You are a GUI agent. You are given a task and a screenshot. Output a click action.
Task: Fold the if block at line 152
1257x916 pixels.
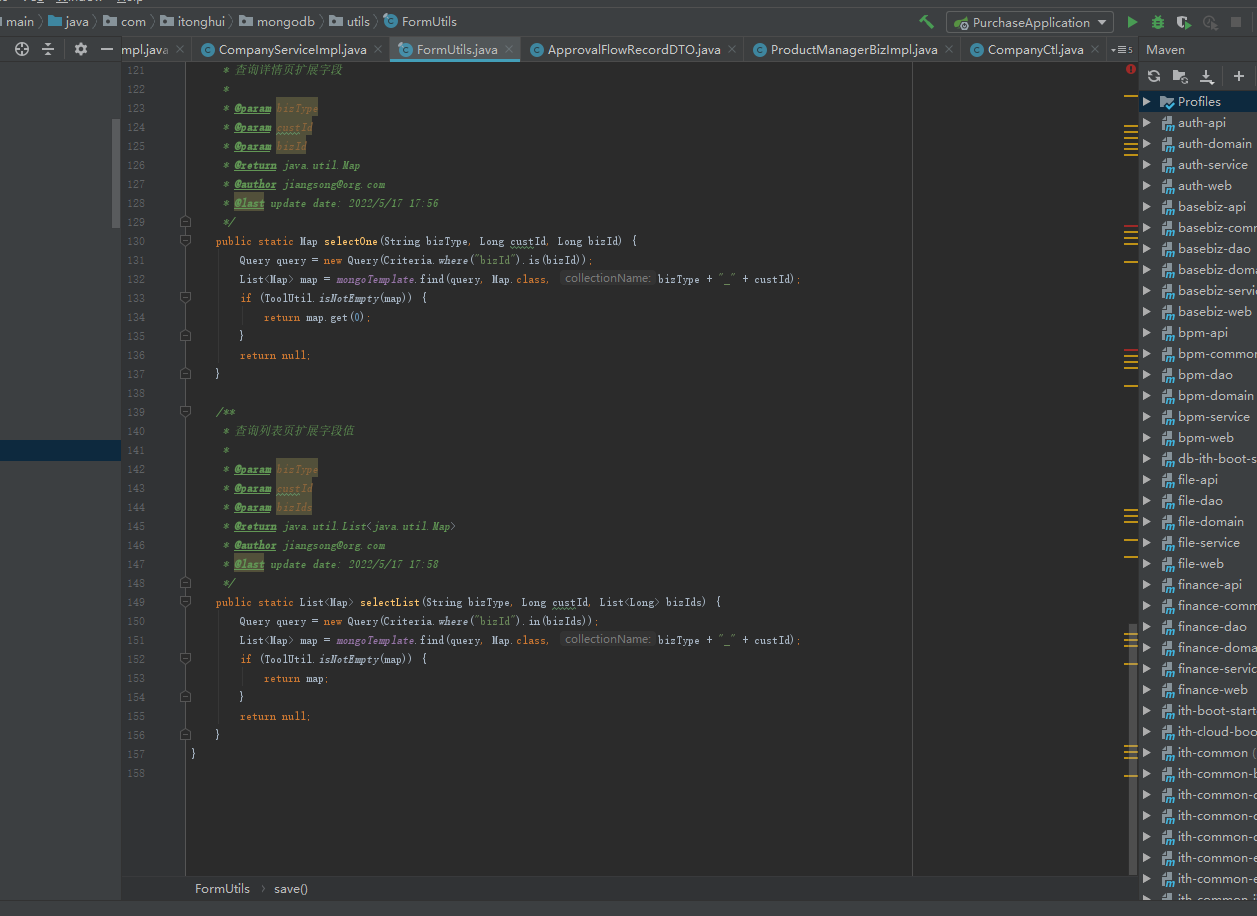185,659
